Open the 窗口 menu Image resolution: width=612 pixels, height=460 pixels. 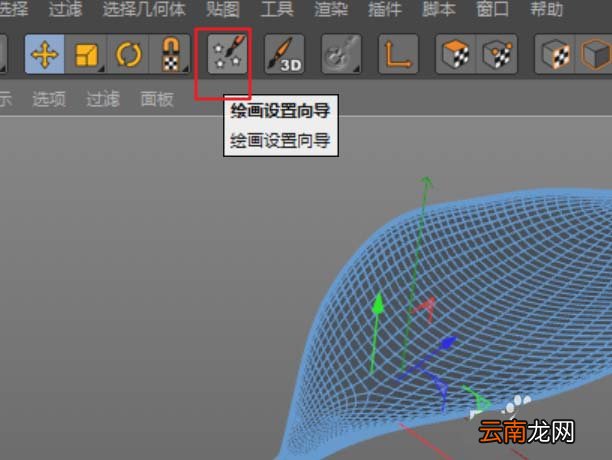[x=493, y=9]
